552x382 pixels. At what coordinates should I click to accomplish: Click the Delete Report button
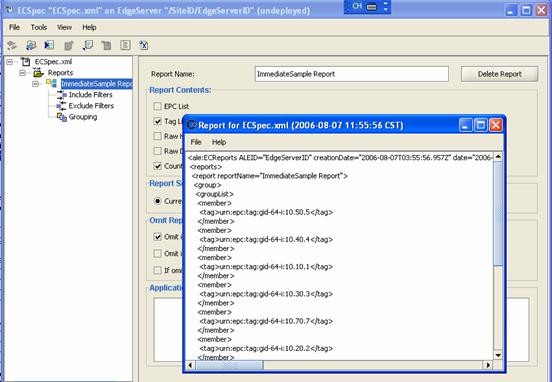coord(500,74)
